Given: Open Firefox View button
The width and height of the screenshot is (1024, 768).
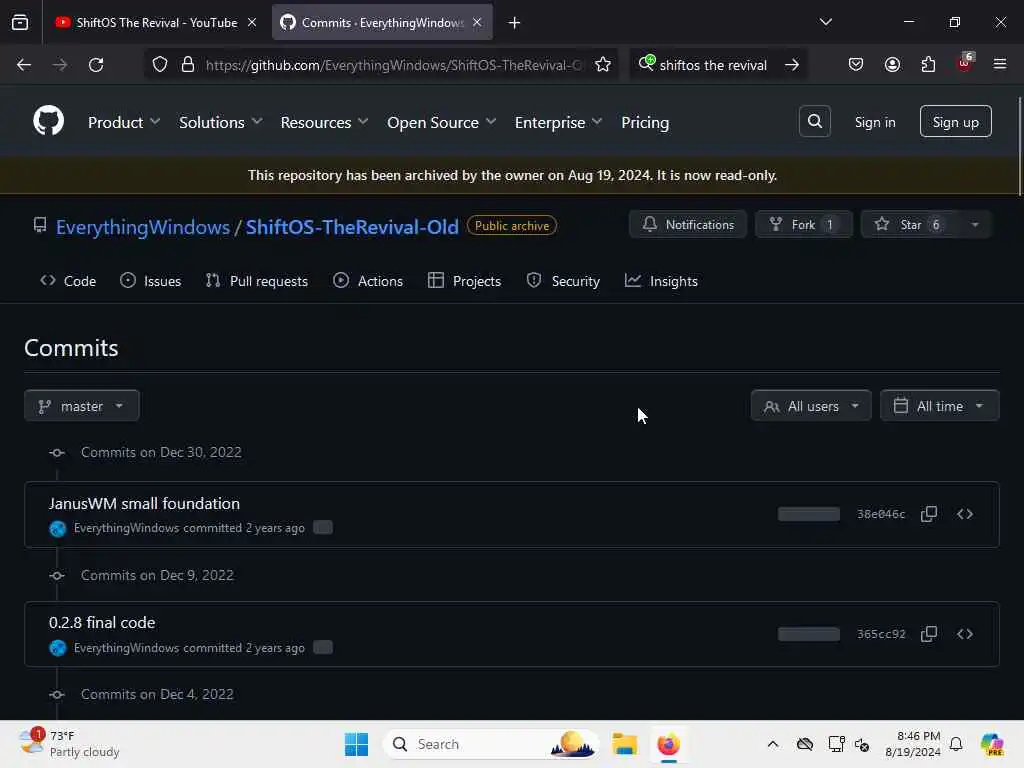Looking at the screenshot, I should [20, 22].
